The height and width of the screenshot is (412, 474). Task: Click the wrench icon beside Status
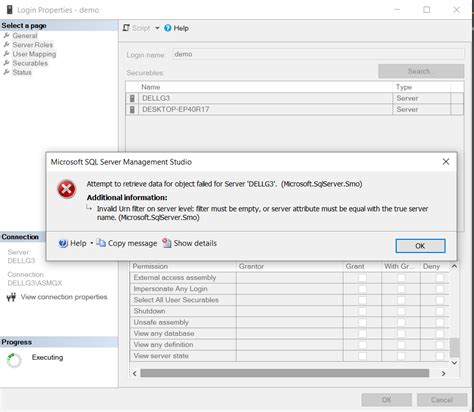6,72
